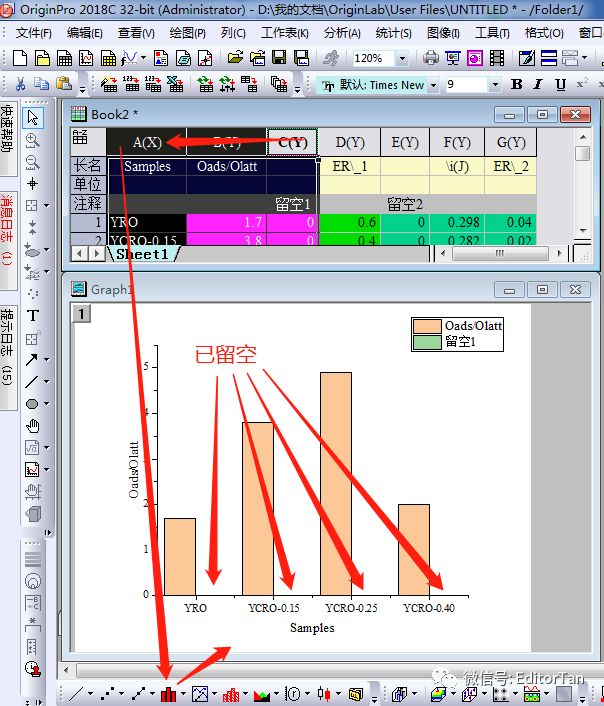Click the Excel import icon with green X
Screen dimensions: 604x706
[x=175, y=84]
